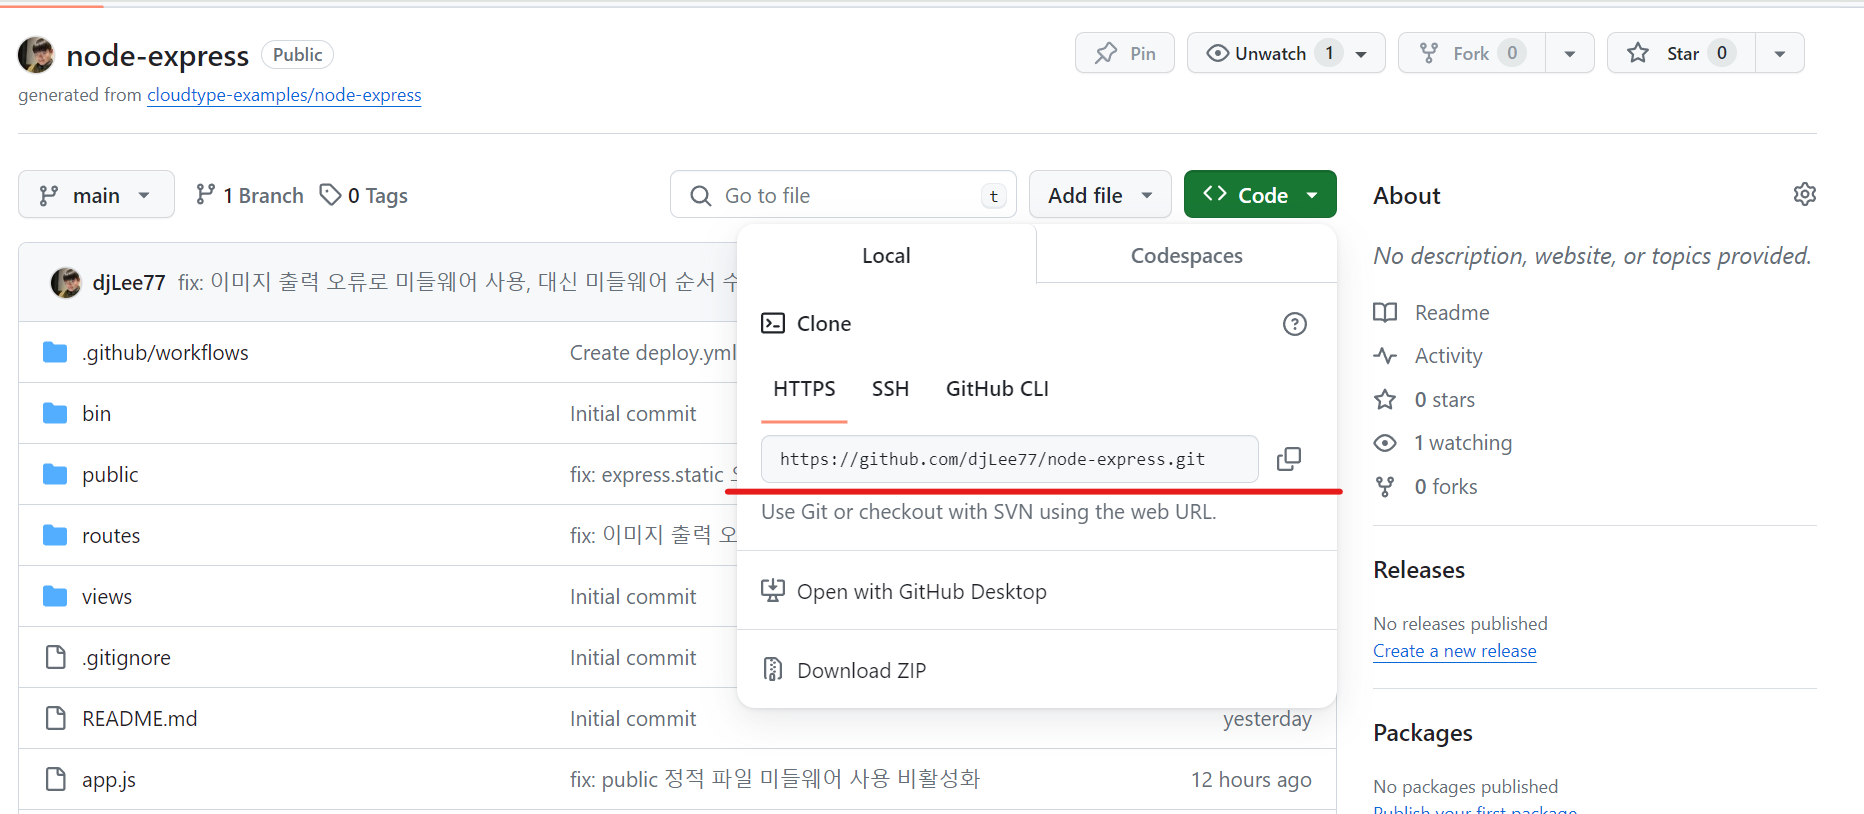
Task: Click the tag icon next to 0 Tags
Action: tap(330, 194)
